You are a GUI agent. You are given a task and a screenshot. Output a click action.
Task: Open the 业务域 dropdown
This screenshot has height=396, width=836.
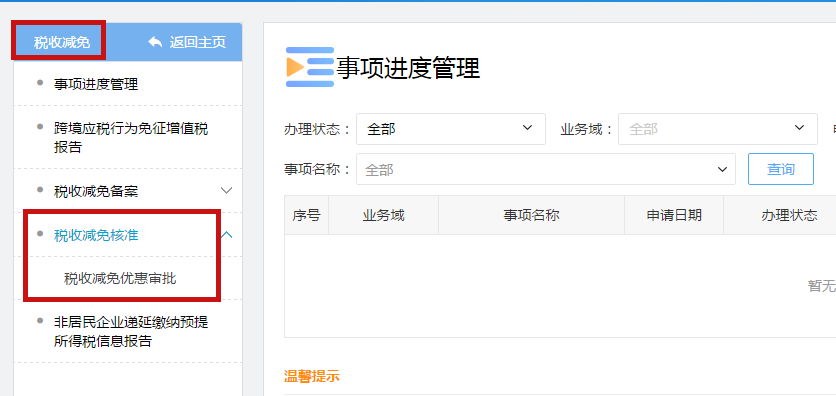coord(718,129)
